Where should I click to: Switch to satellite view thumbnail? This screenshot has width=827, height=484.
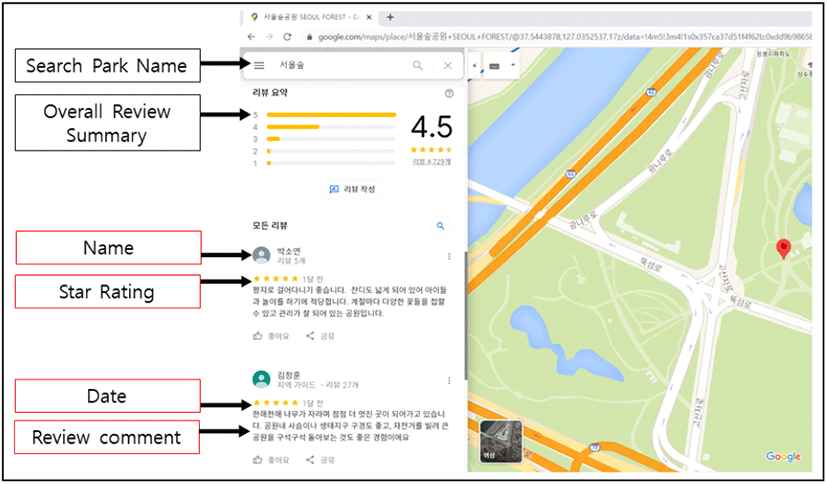(501, 442)
